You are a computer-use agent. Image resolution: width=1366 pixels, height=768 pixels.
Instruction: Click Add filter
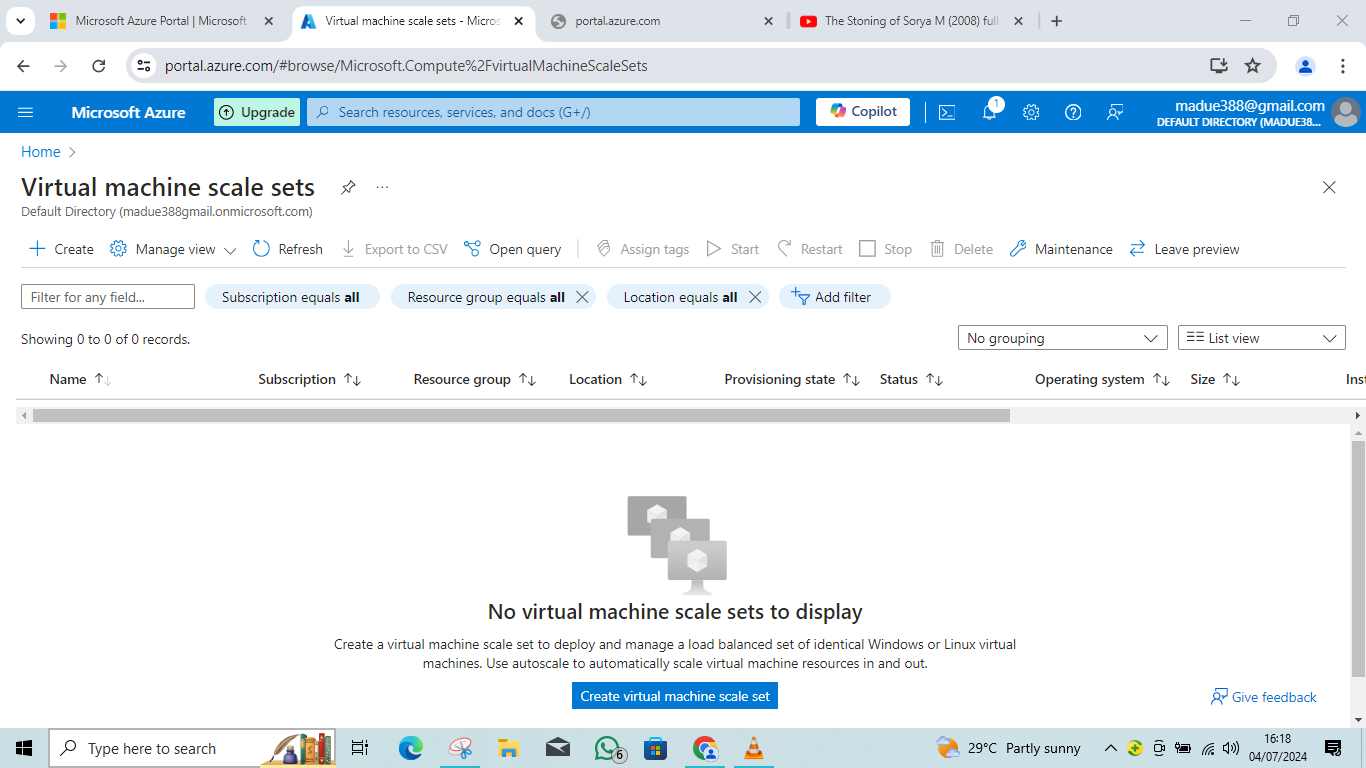[x=834, y=297]
